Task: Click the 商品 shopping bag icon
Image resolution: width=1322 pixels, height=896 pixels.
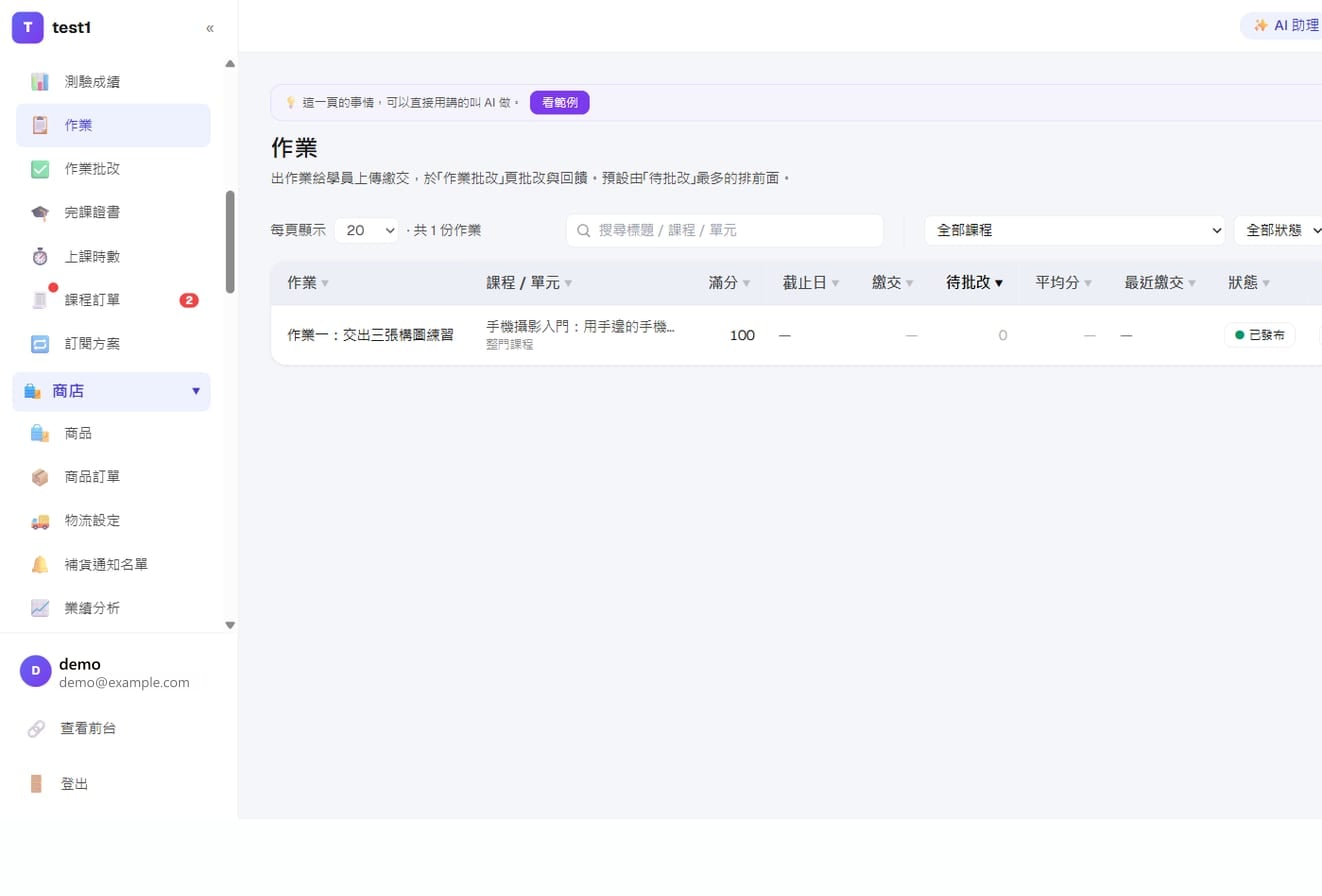Action: click(40, 433)
